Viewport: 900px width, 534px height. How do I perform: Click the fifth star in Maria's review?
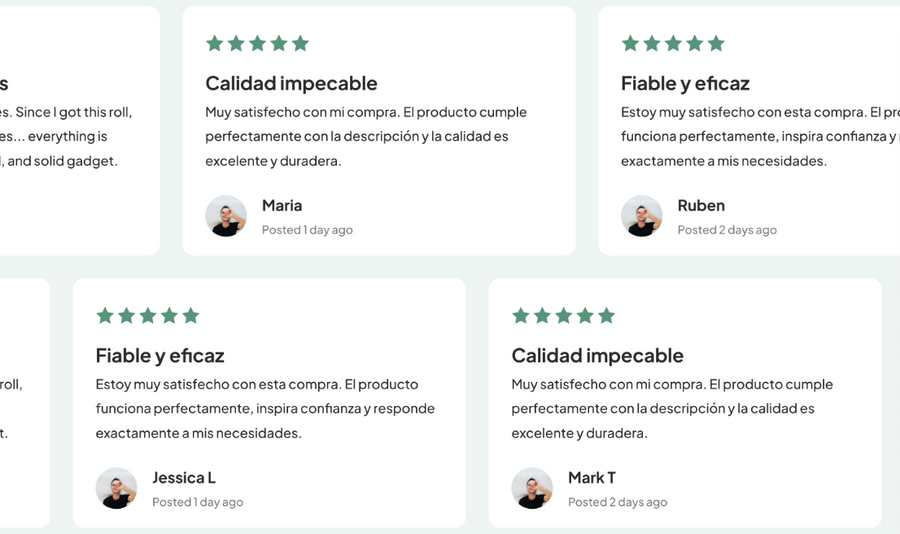point(300,43)
